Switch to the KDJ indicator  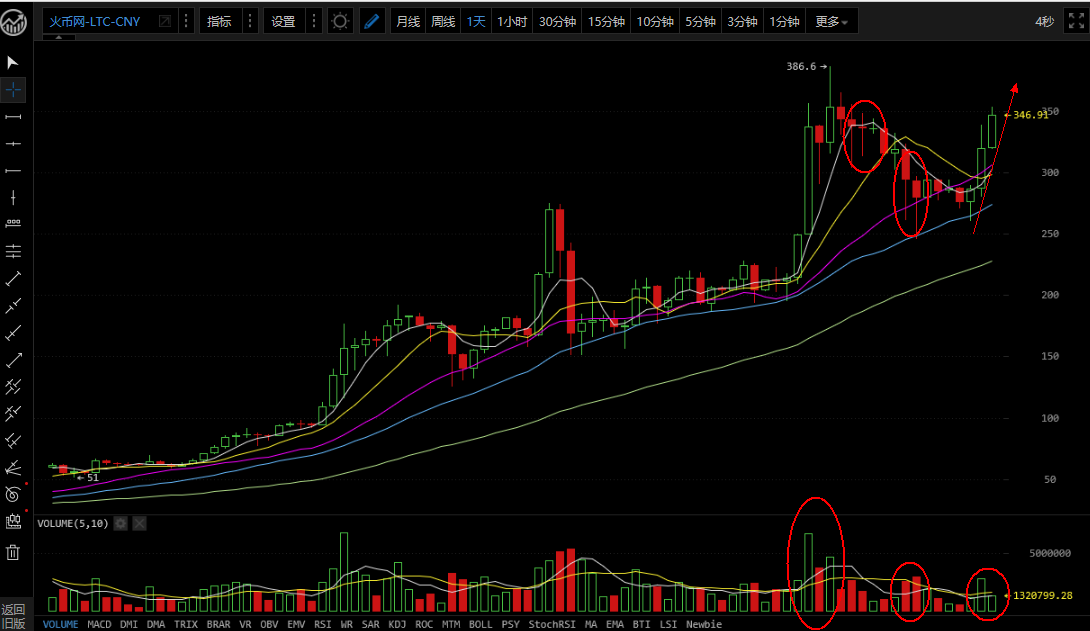click(x=398, y=624)
